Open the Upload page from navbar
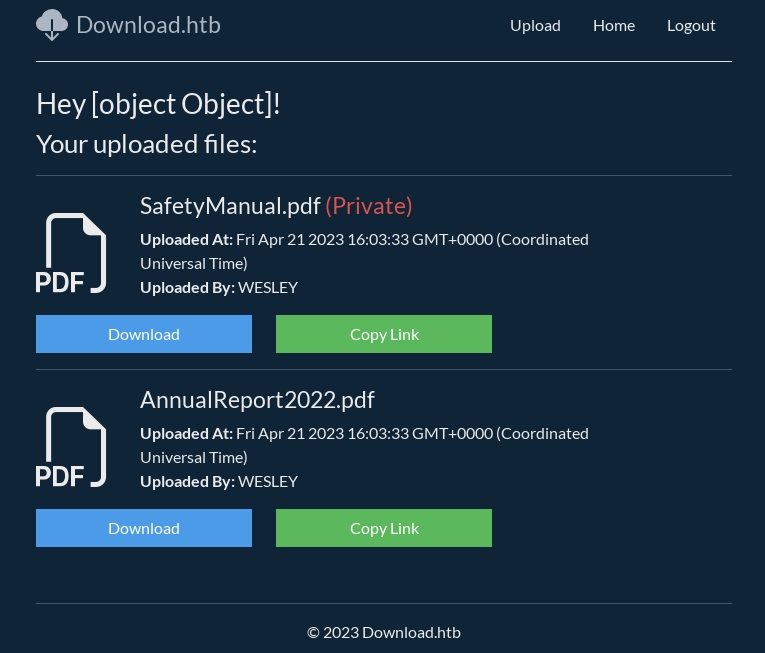 pos(535,25)
